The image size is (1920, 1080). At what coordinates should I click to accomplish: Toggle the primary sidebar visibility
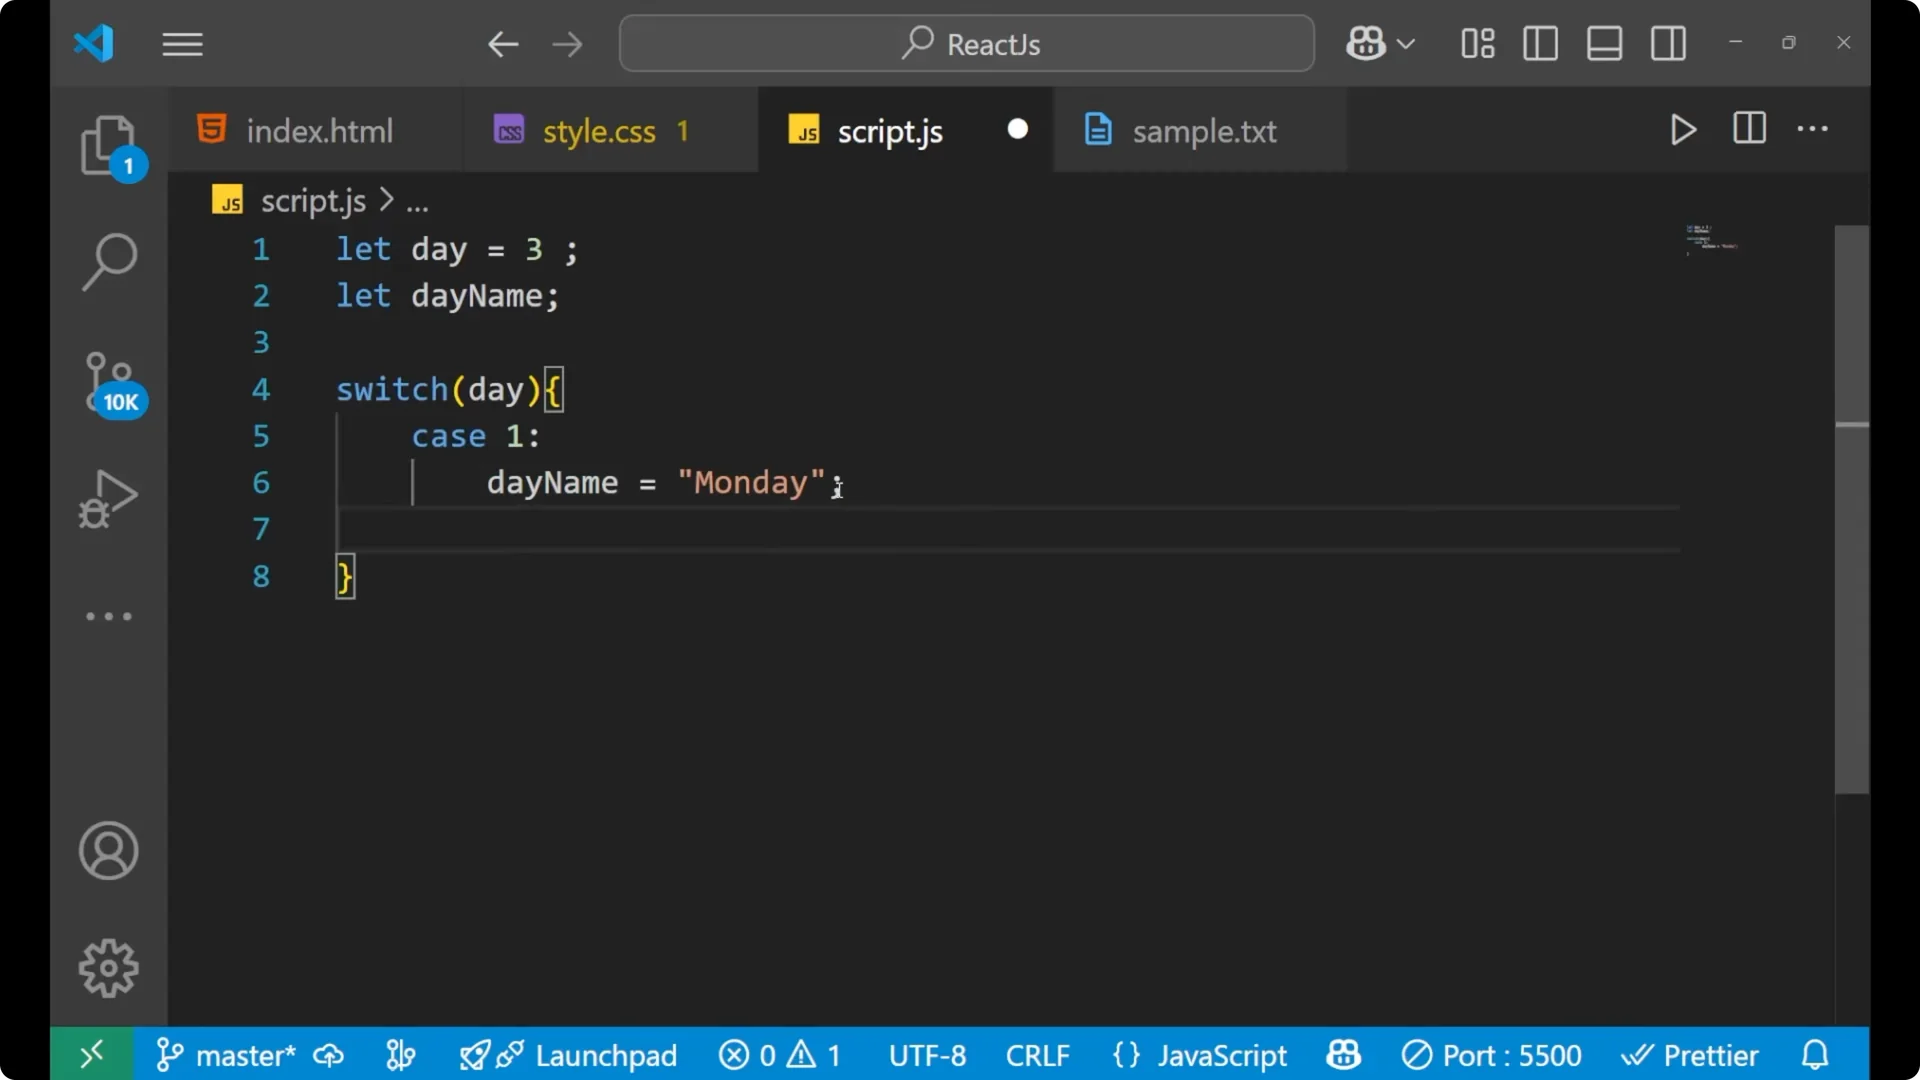point(1540,43)
